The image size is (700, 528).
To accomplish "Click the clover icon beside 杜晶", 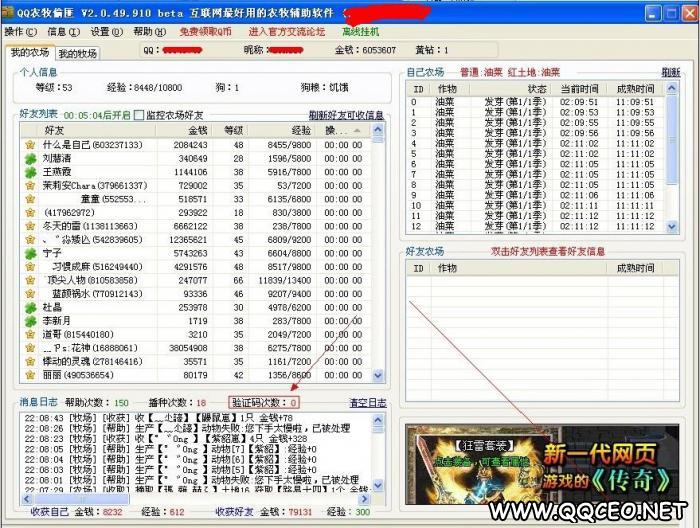I will click(31, 308).
